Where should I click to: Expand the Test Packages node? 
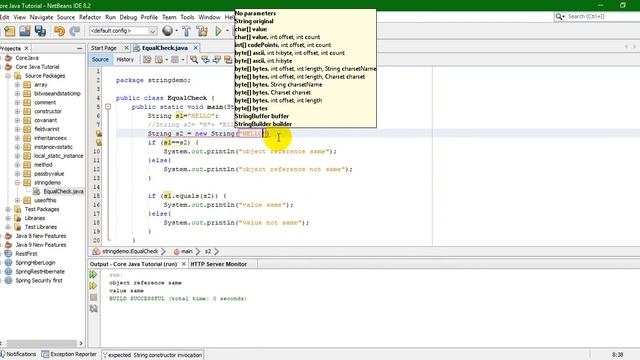point(8,209)
